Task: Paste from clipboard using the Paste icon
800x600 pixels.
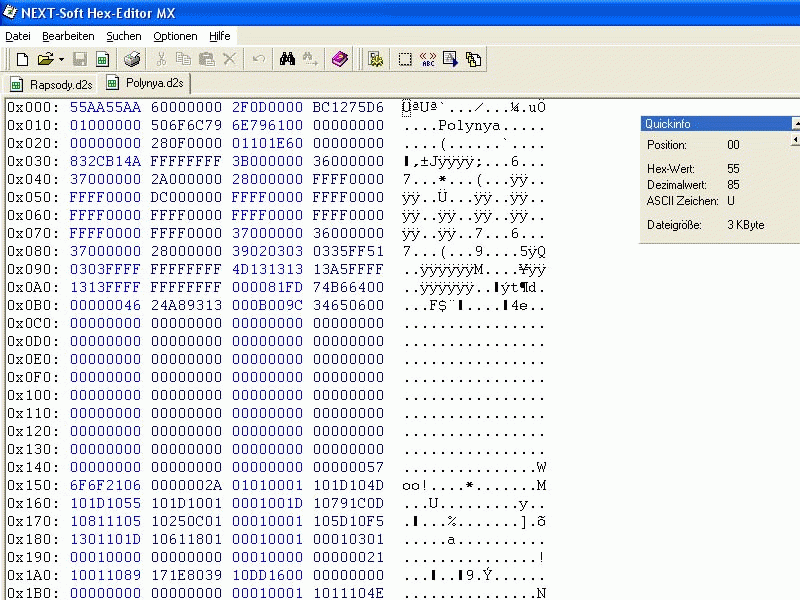Action: click(207, 60)
